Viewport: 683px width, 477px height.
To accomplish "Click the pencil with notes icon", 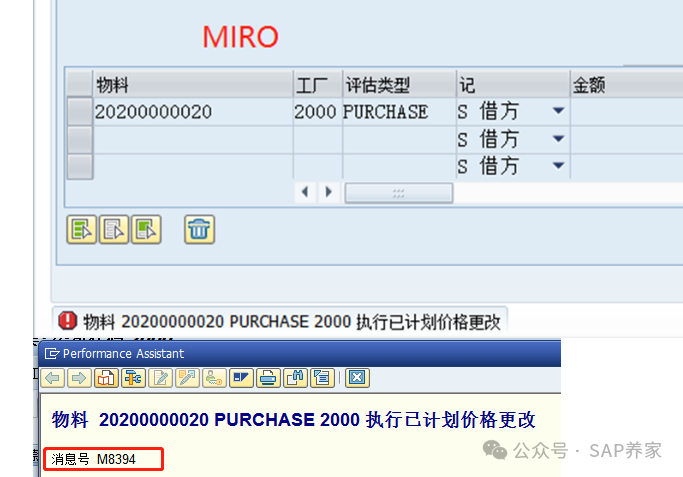I will pyautogui.click(x=187, y=378).
